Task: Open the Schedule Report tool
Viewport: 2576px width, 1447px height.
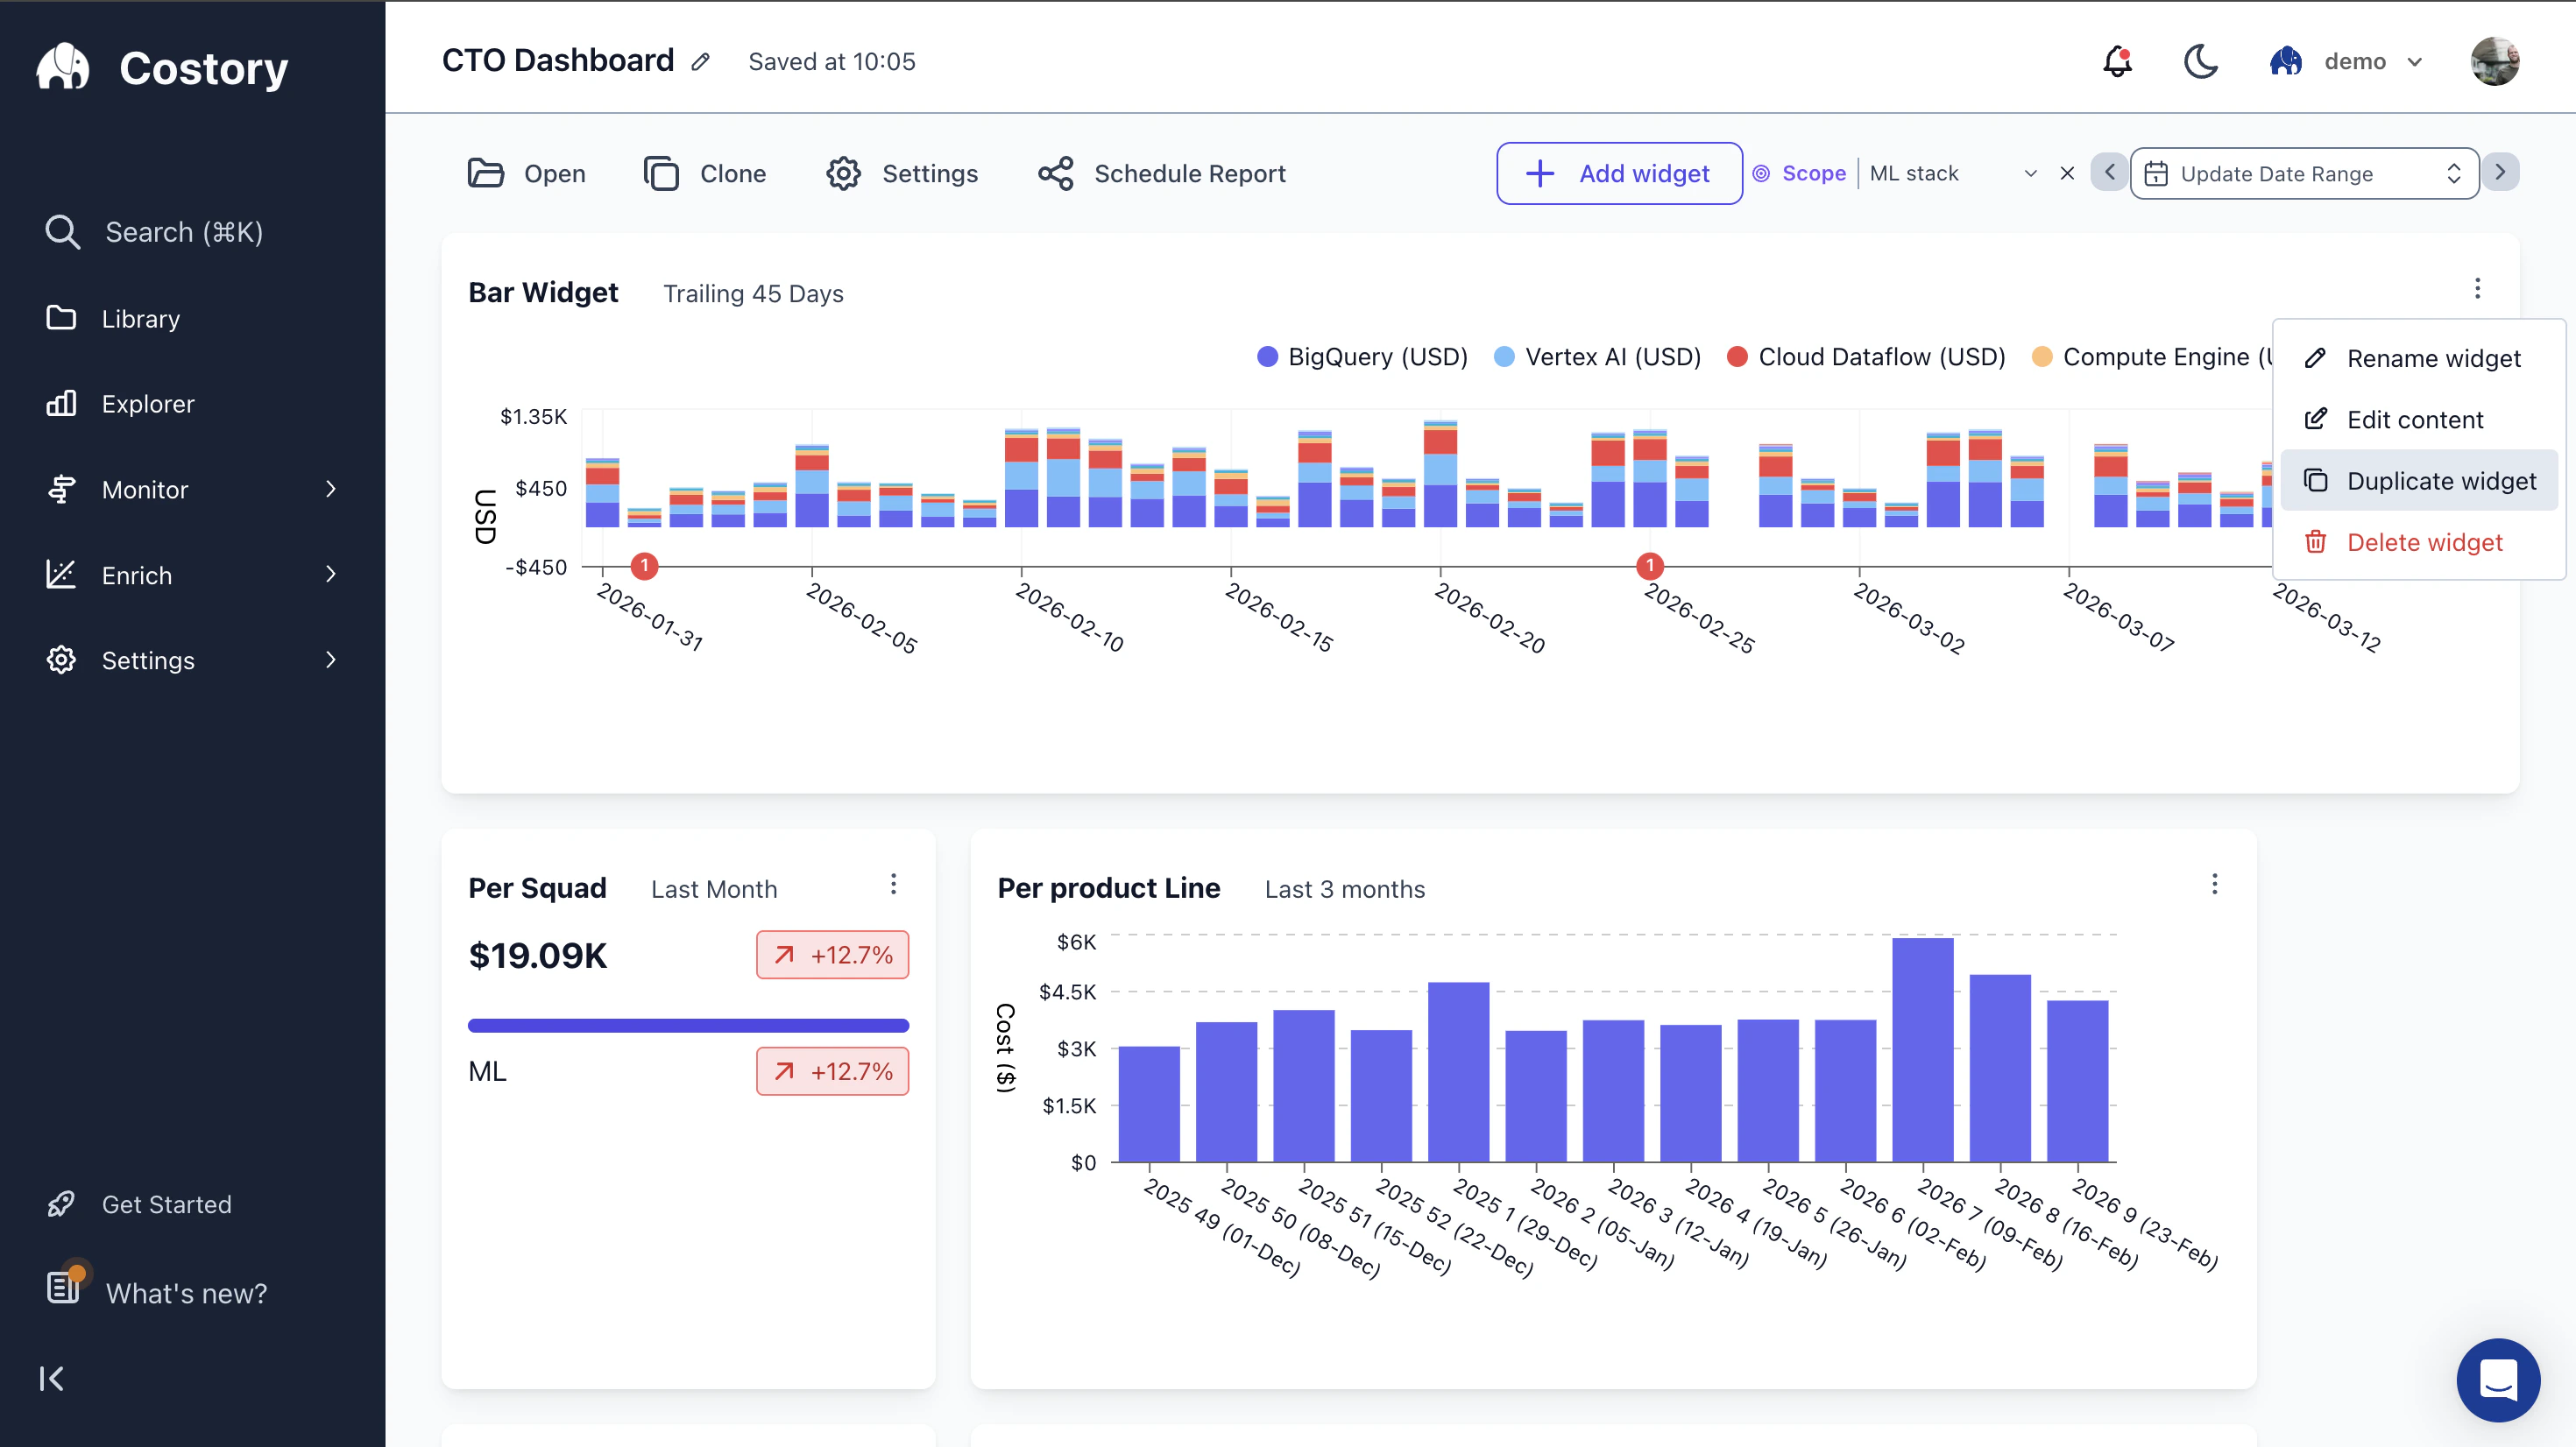Action: click(x=1190, y=173)
